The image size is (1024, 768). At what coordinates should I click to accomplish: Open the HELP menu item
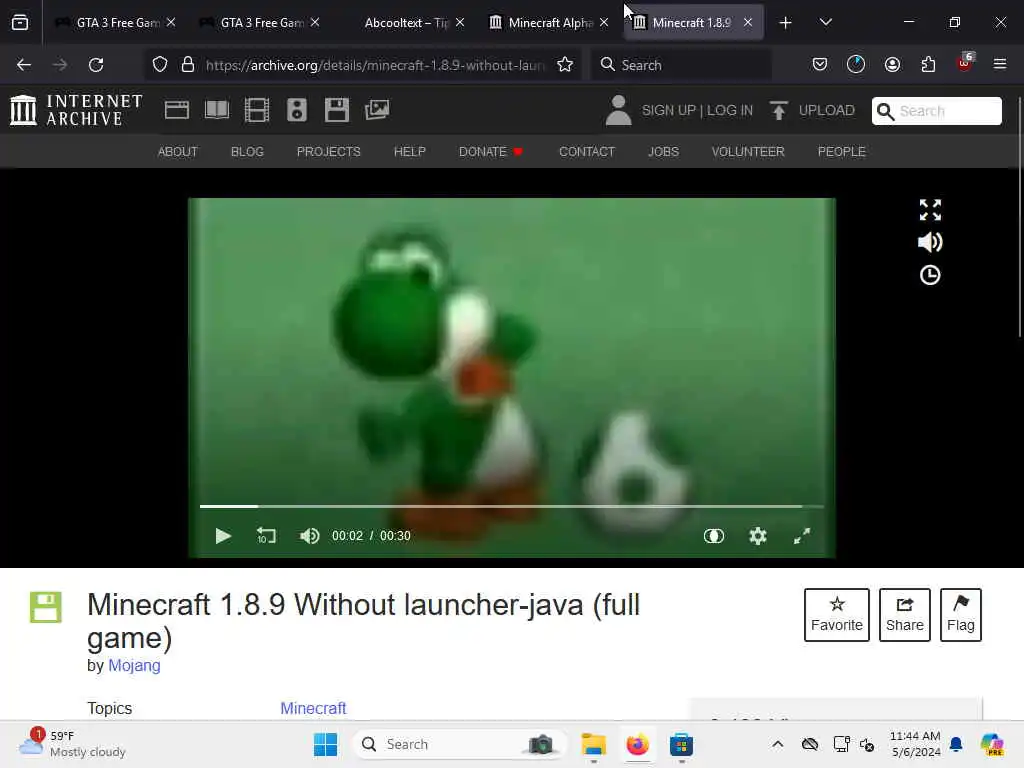409,152
